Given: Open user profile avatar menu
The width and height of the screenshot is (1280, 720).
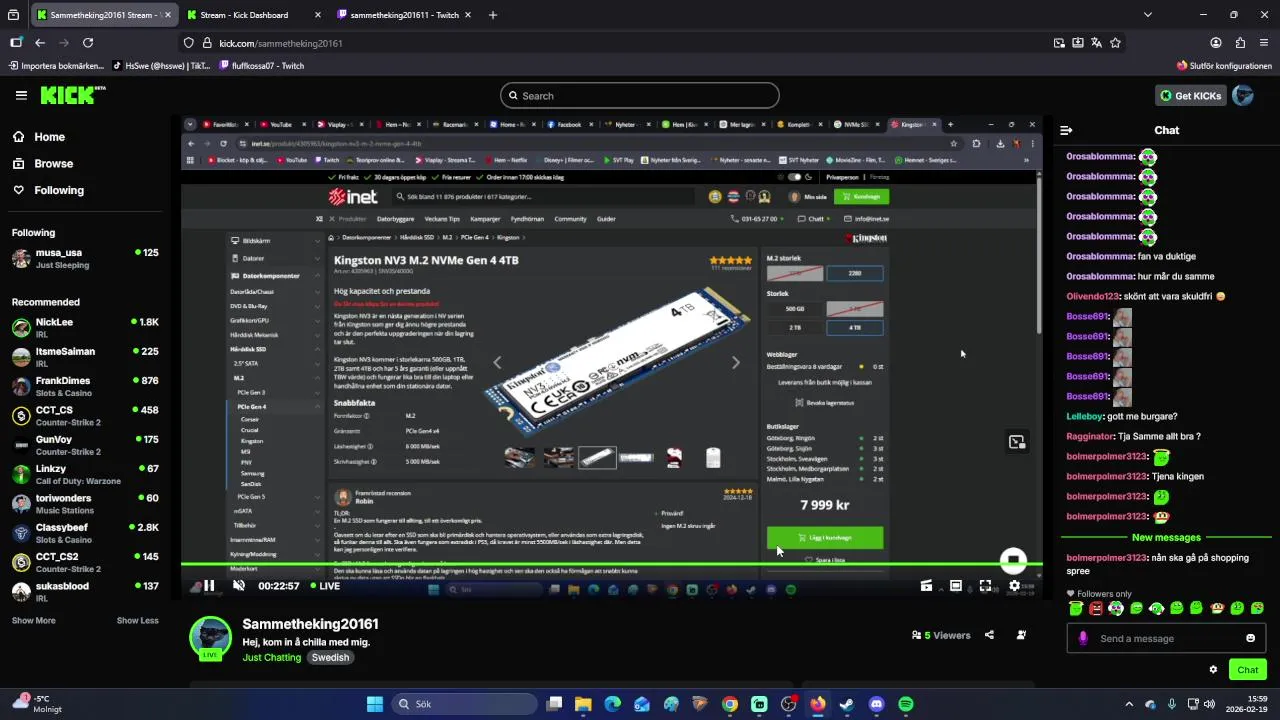Looking at the screenshot, I should point(1243,95).
